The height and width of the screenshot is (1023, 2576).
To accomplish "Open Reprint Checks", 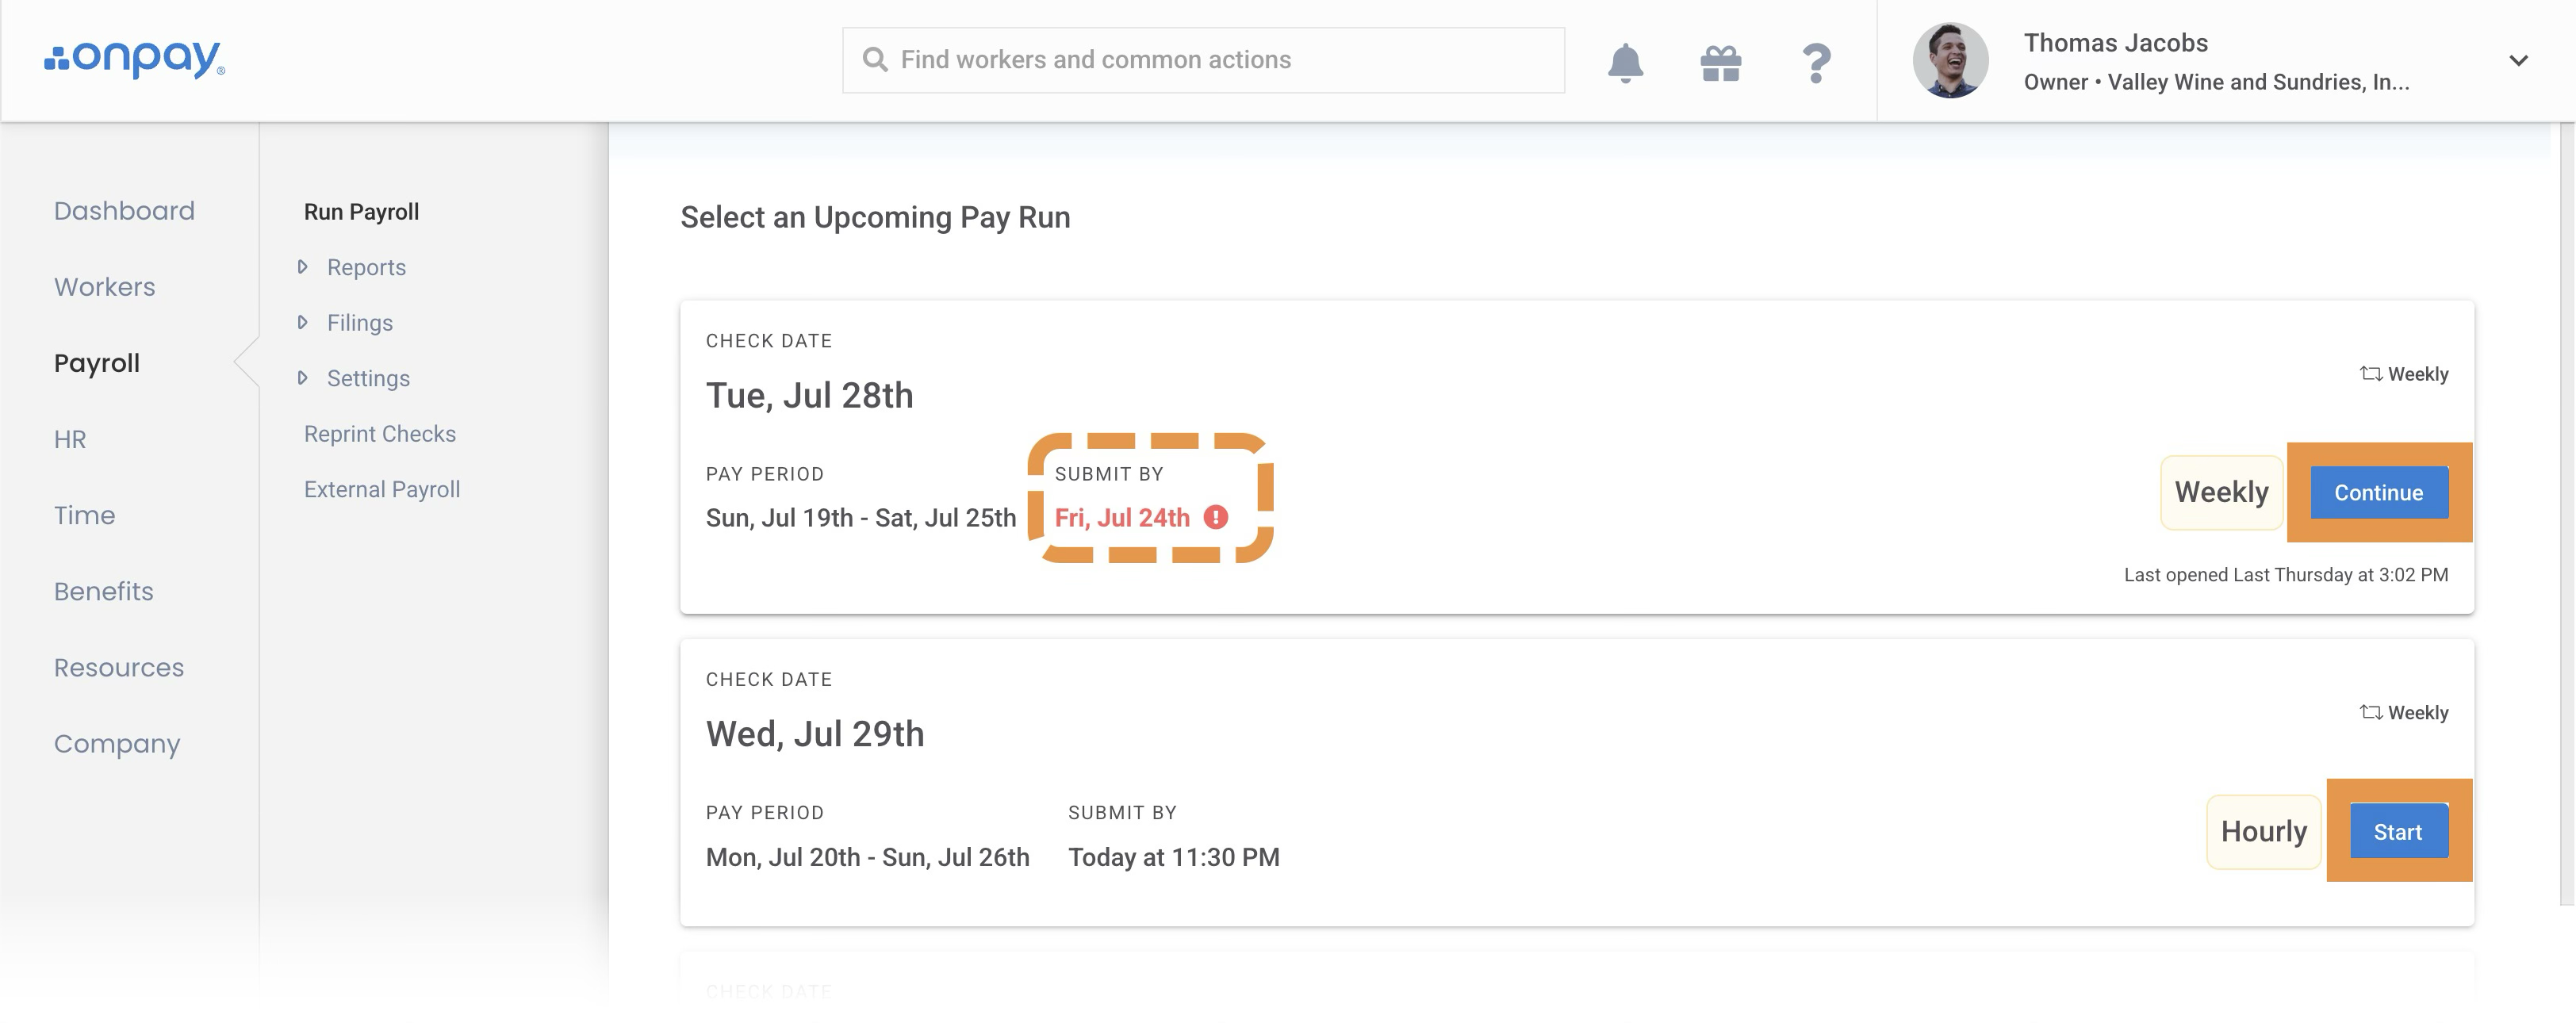I will 380,433.
